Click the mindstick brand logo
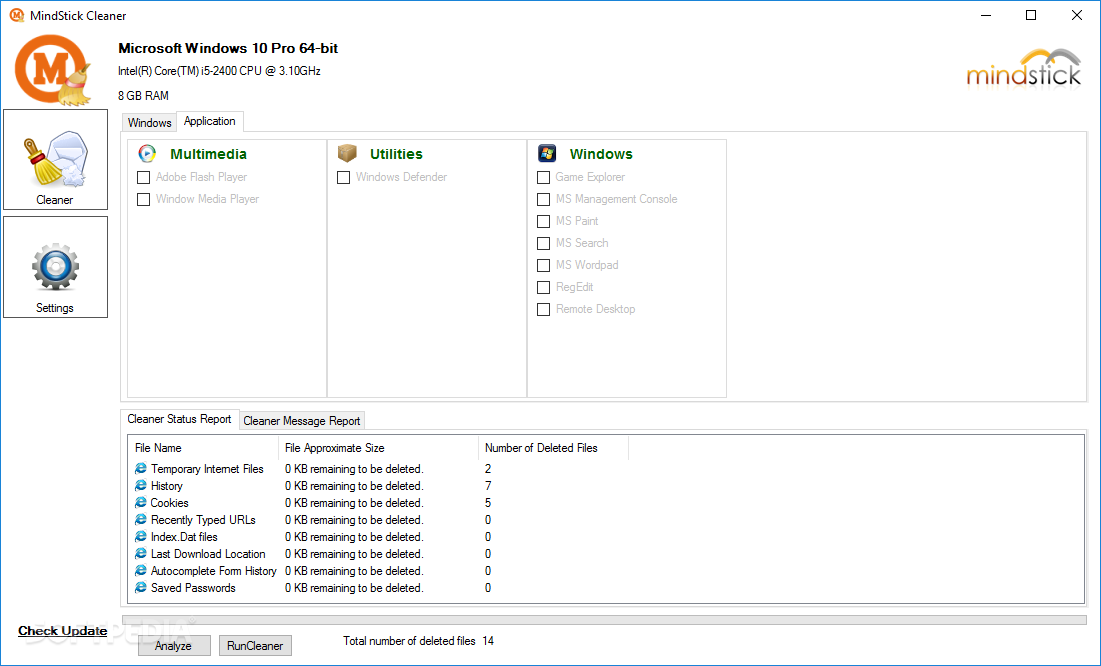 coord(1024,69)
